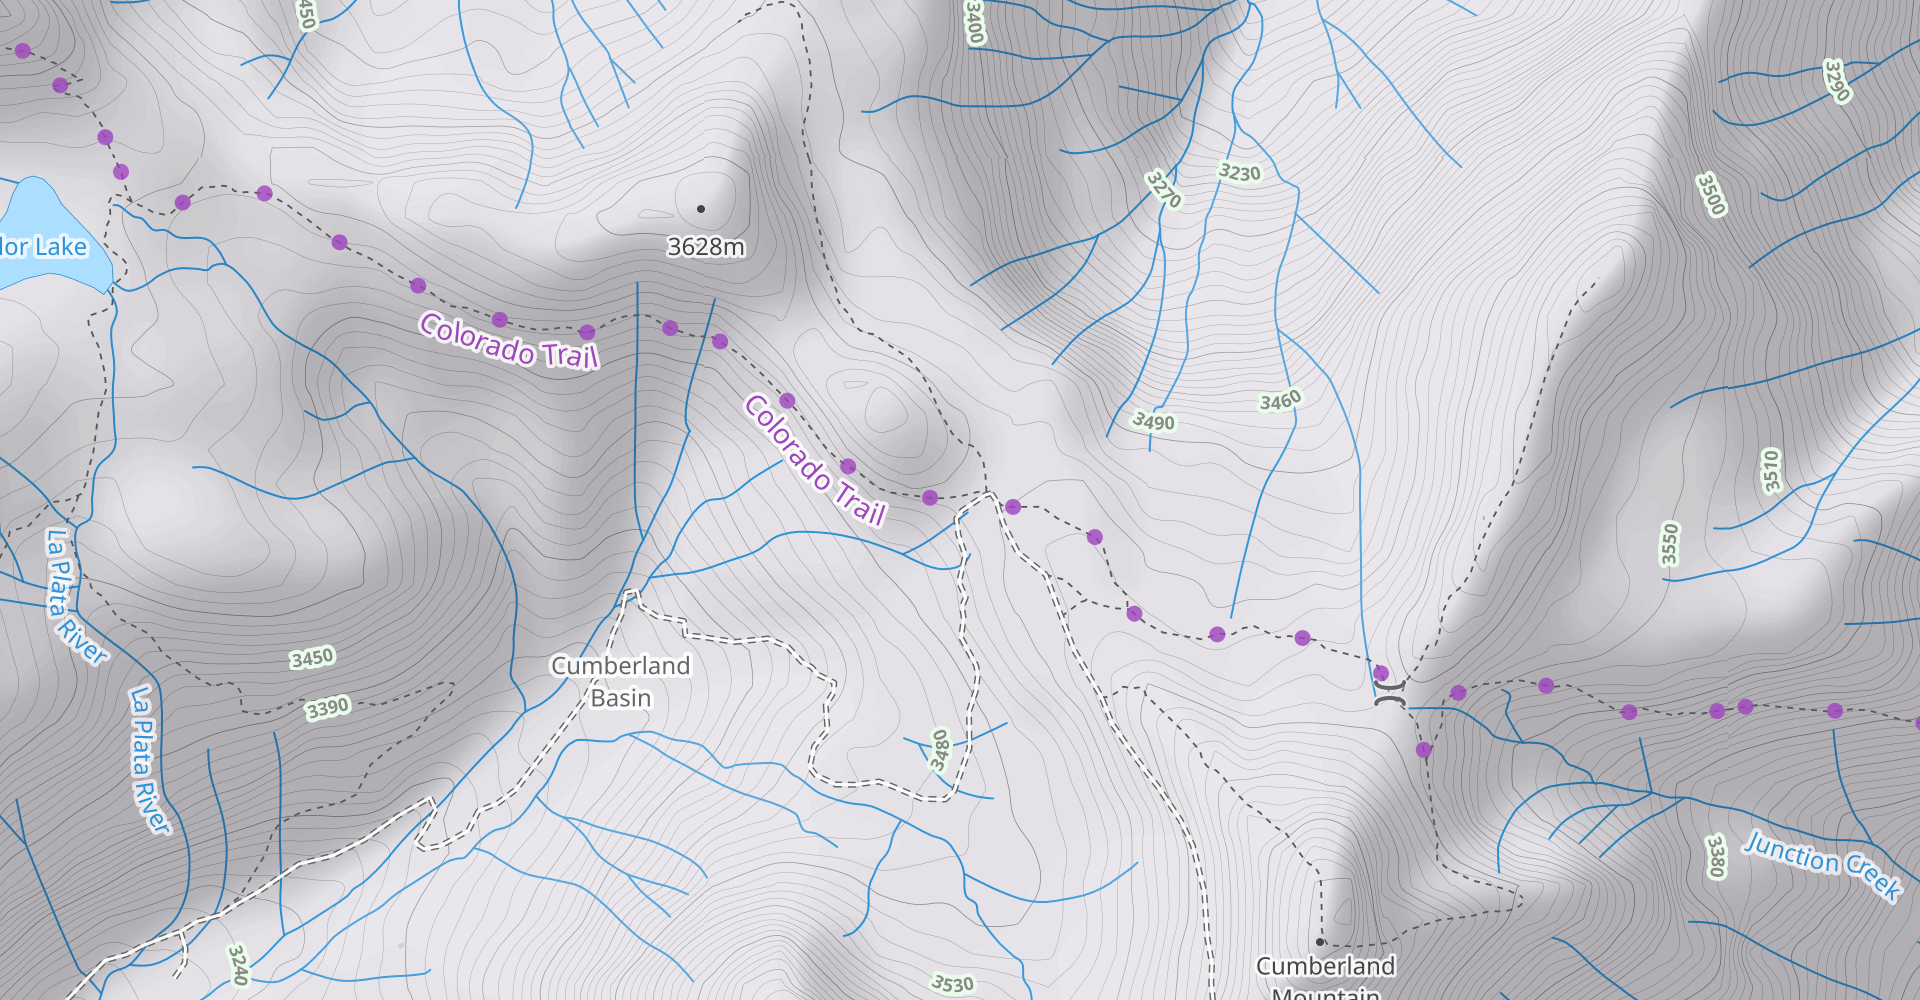
Task: Select contour label '3290'
Action: [1837, 80]
